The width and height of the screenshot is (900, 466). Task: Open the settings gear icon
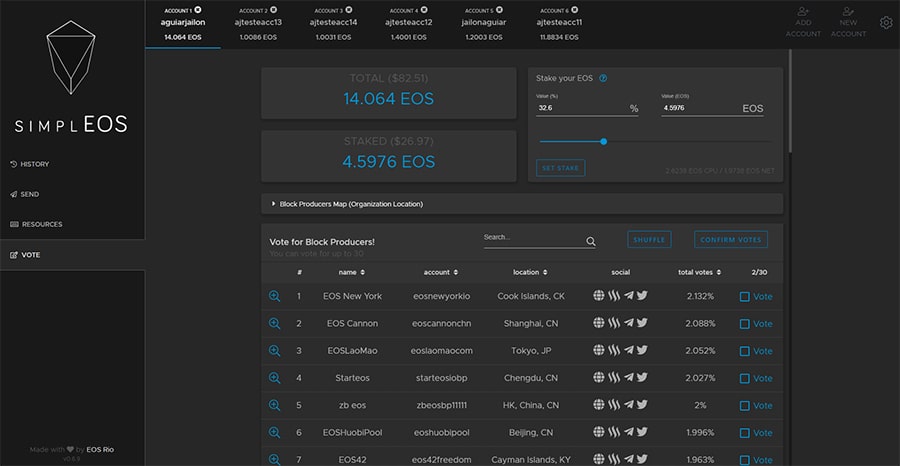tap(886, 23)
